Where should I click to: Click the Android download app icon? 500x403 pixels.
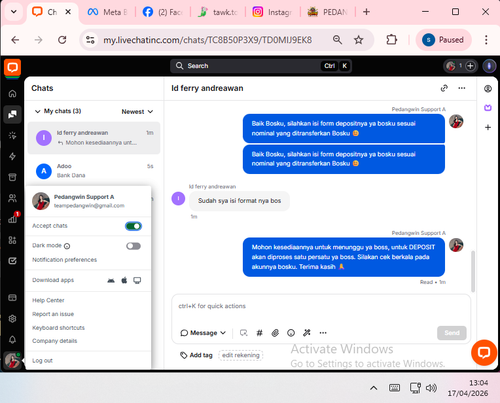(x=111, y=280)
